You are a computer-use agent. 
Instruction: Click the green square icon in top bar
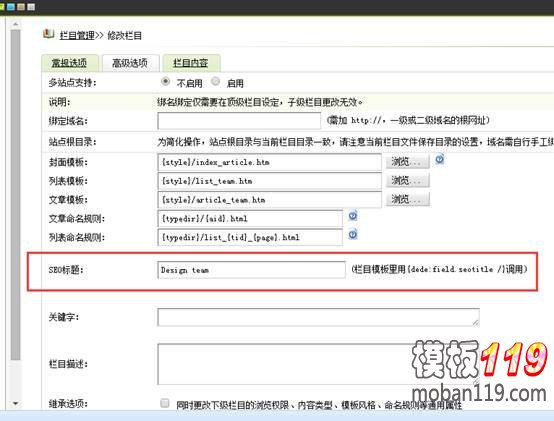[x=1, y=7]
